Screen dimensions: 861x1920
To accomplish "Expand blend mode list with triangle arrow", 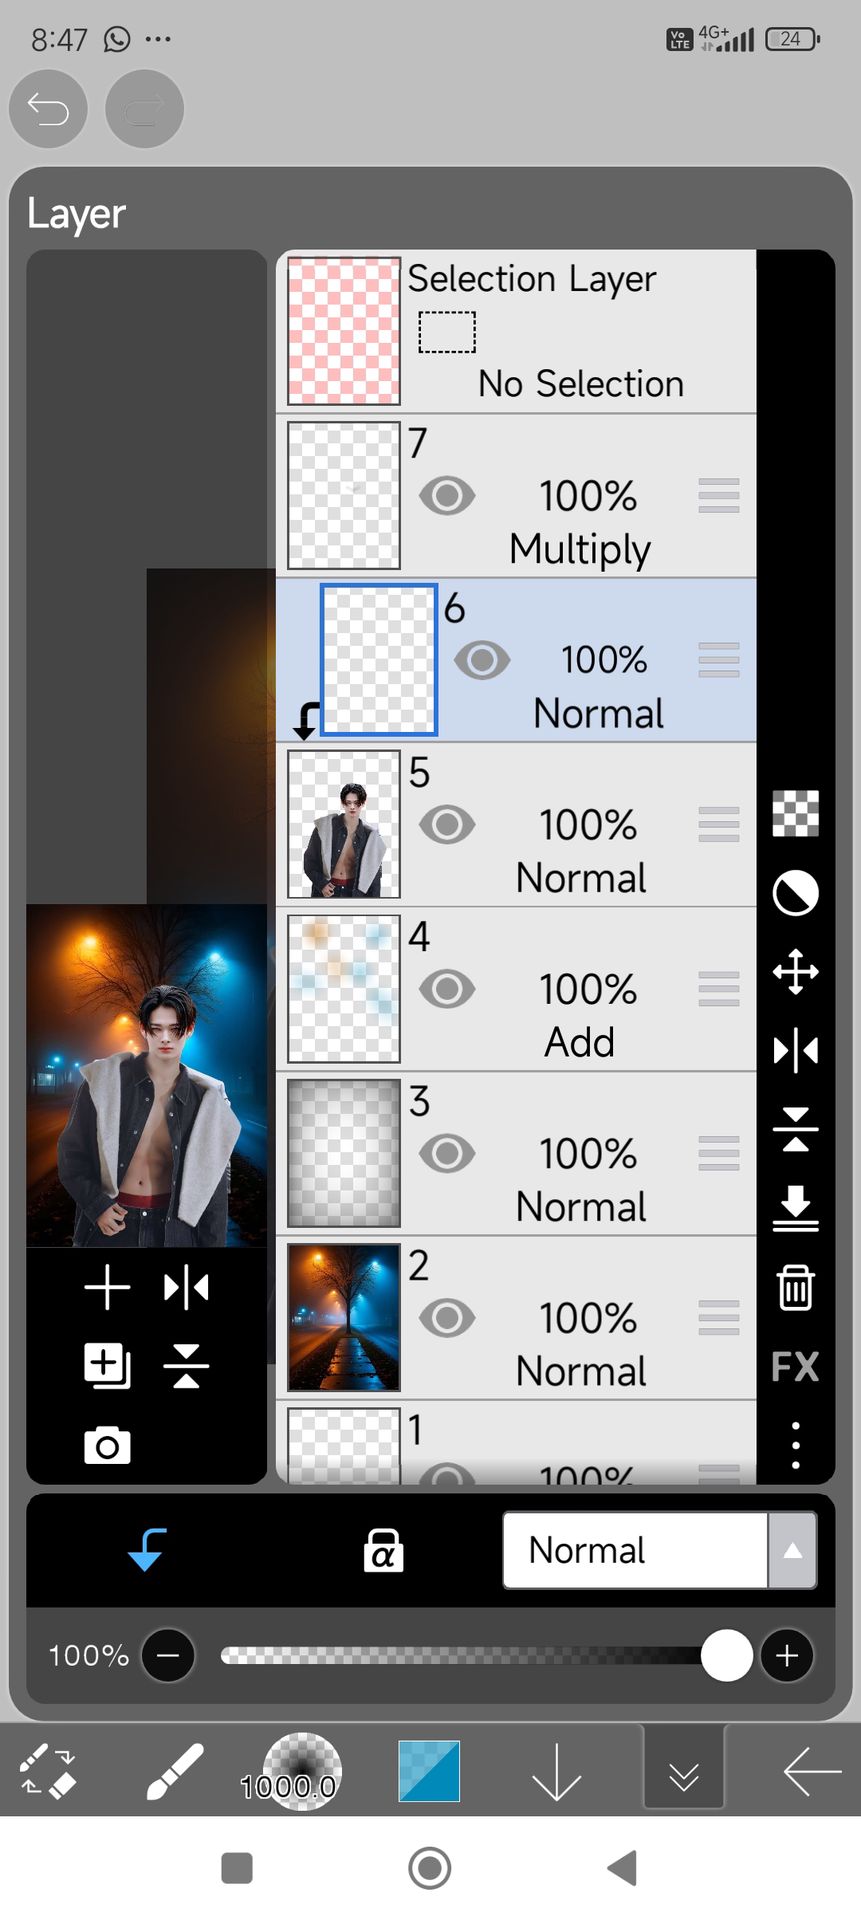I will pyautogui.click(x=793, y=1550).
